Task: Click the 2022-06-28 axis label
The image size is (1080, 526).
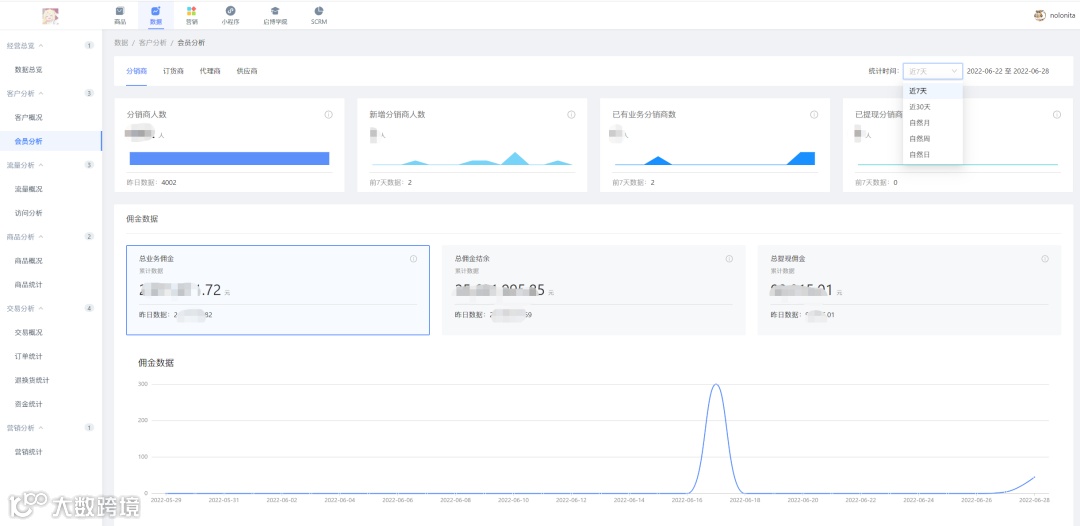Action: click(x=1035, y=501)
